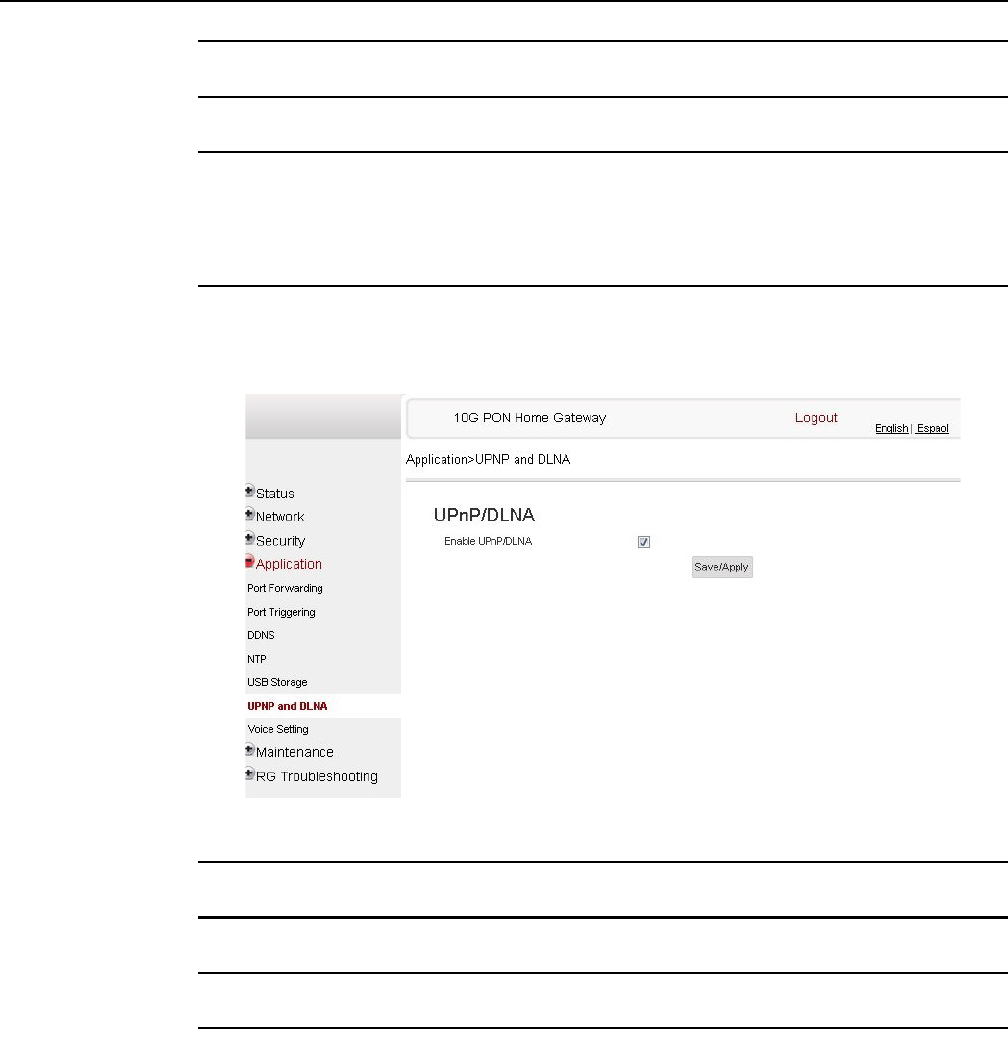Screen dimensions: 1008x1038
Task: Click the Application>UPNP and DLNA breadcrumb
Action: point(488,459)
